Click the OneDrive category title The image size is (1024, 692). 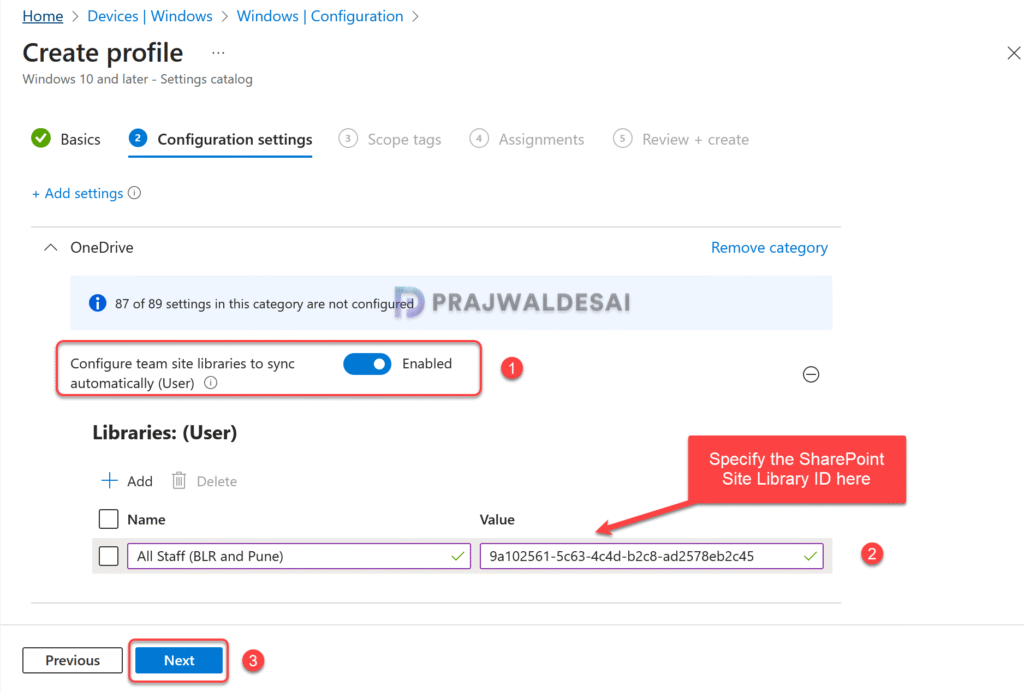102,247
